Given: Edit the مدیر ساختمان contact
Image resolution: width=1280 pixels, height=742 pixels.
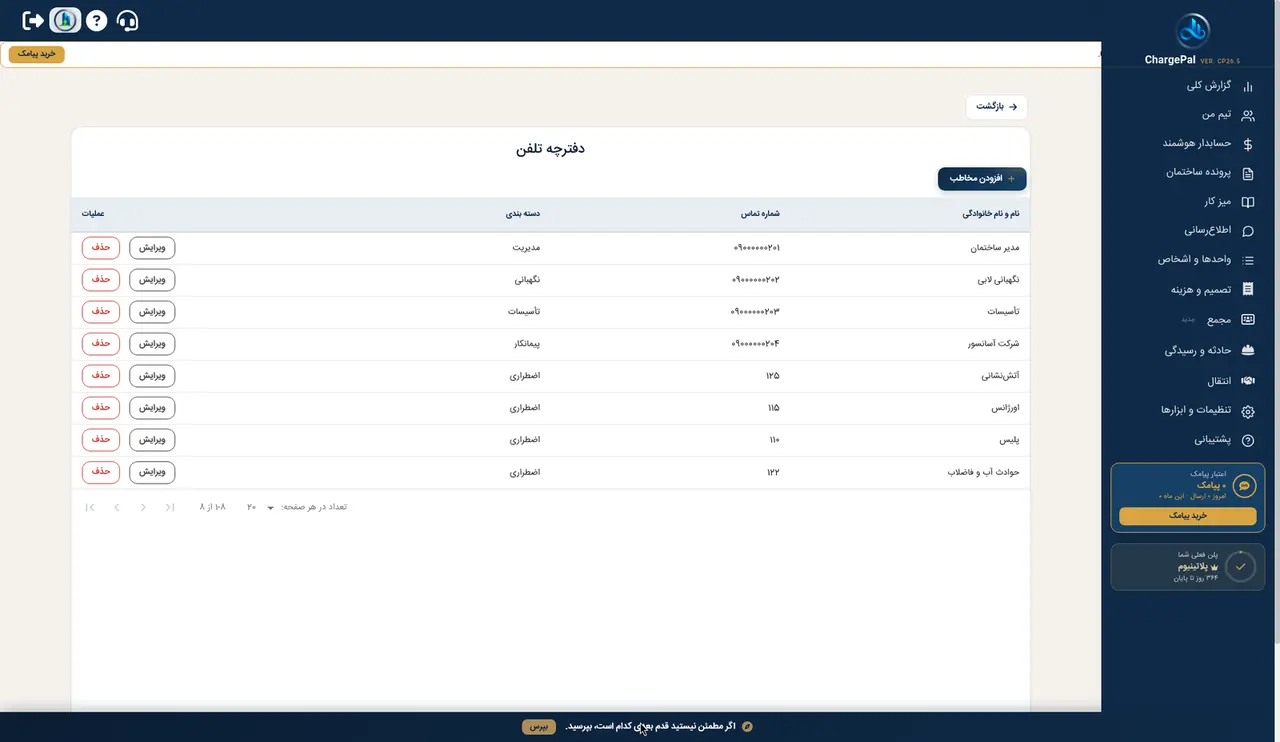Looking at the screenshot, I should (x=152, y=248).
